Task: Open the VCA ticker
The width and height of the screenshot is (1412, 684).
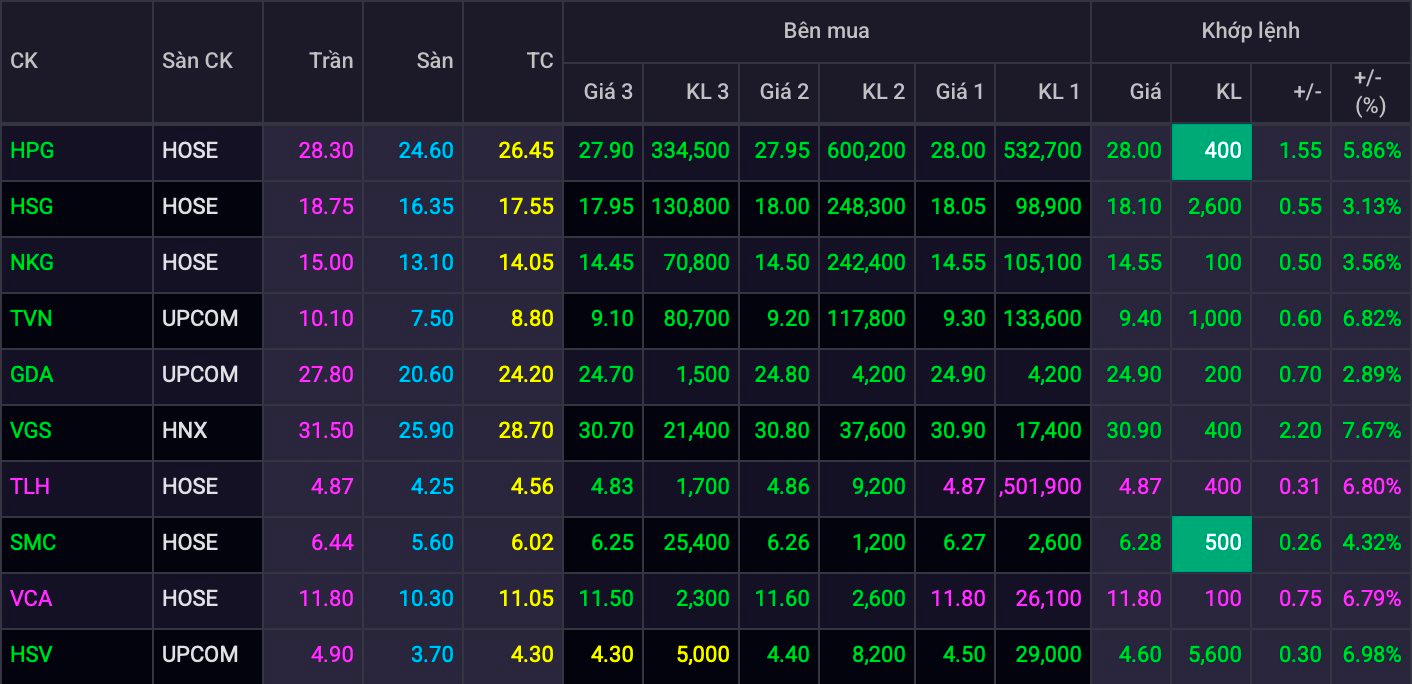Action: [x=31, y=599]
